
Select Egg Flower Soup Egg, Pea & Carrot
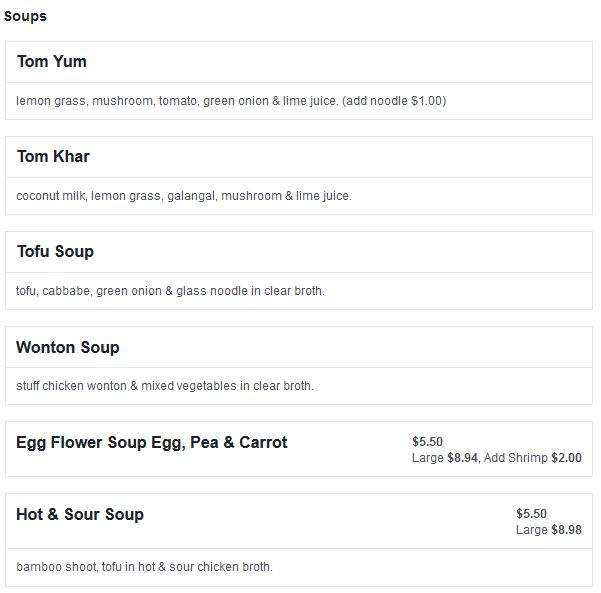coord(152,442)
